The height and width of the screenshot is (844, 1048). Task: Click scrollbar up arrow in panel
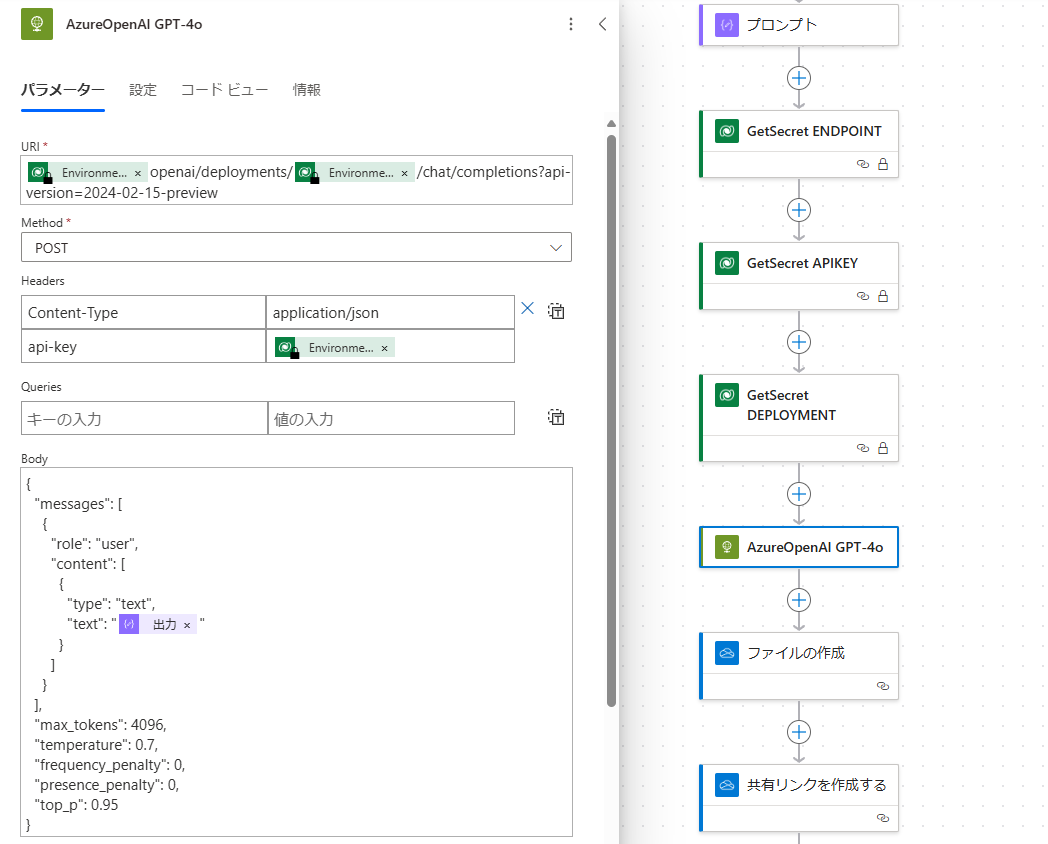611,124
